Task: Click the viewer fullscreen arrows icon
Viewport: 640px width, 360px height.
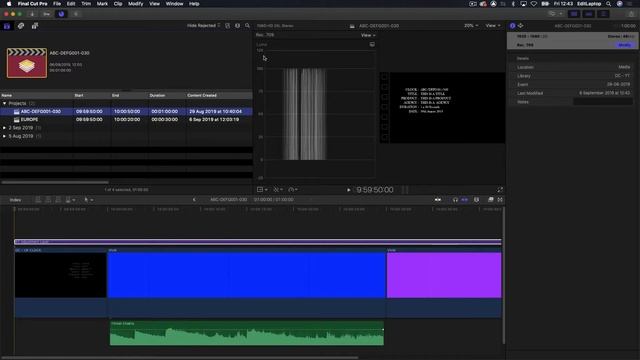Action: point(500,190)
